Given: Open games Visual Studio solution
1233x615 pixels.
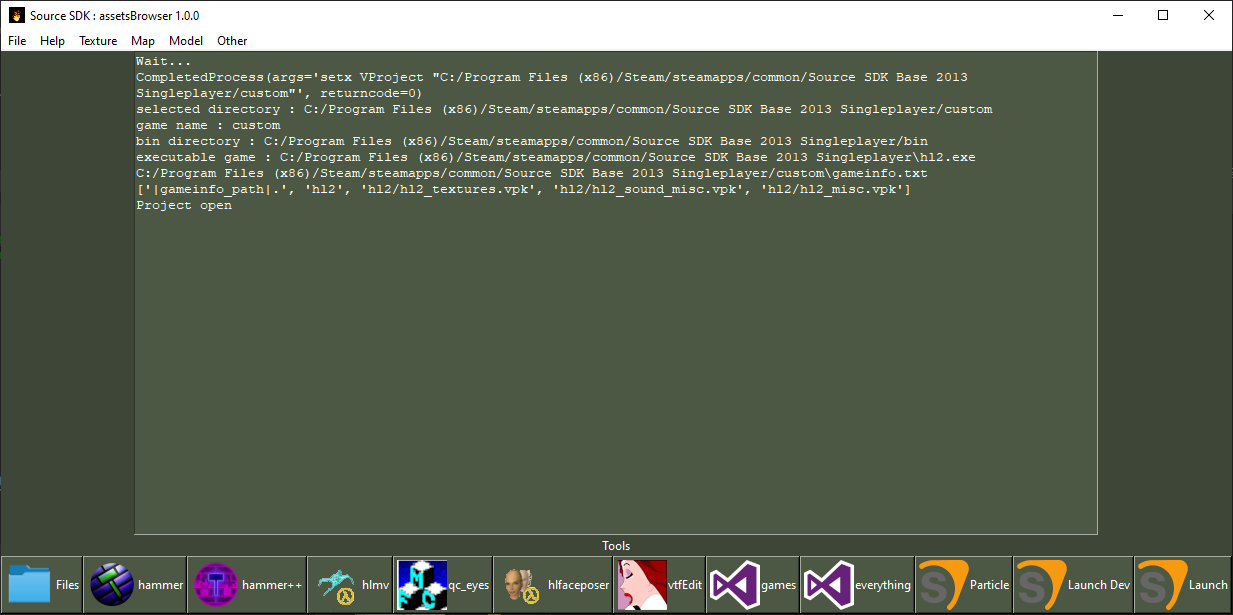Looking at the screenshot, I should 753,585.
